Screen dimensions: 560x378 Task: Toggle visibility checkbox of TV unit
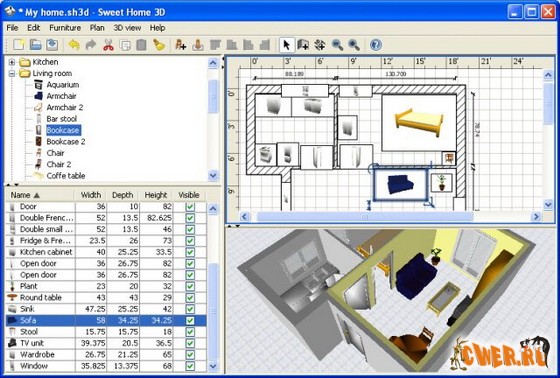click(x=190, y=343)
